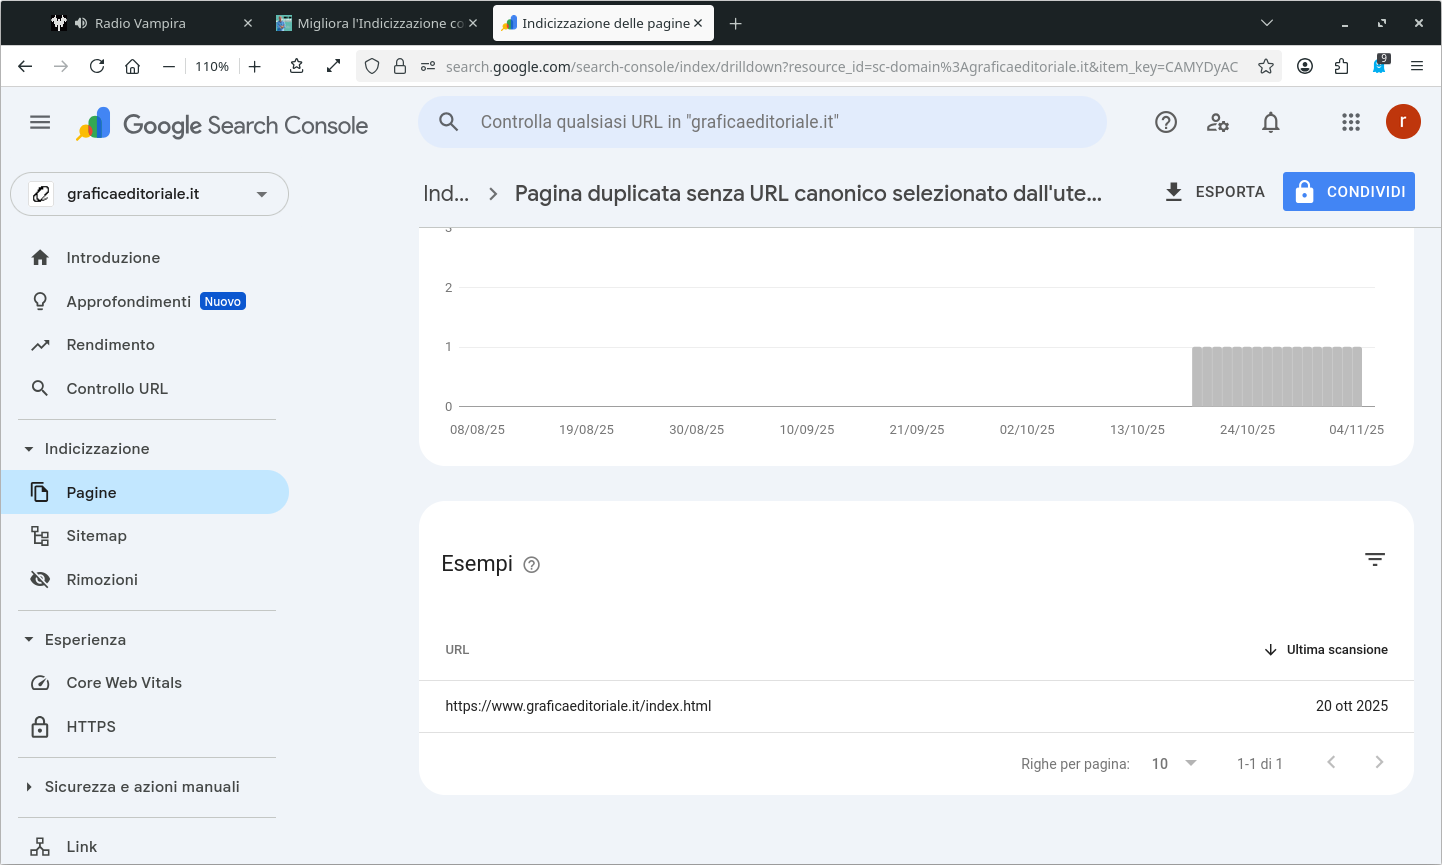This screenshot has width=1442, height=865.
Task: Collapse the Indicizzazione sidebar section
Action: click(x=29, y=449)
